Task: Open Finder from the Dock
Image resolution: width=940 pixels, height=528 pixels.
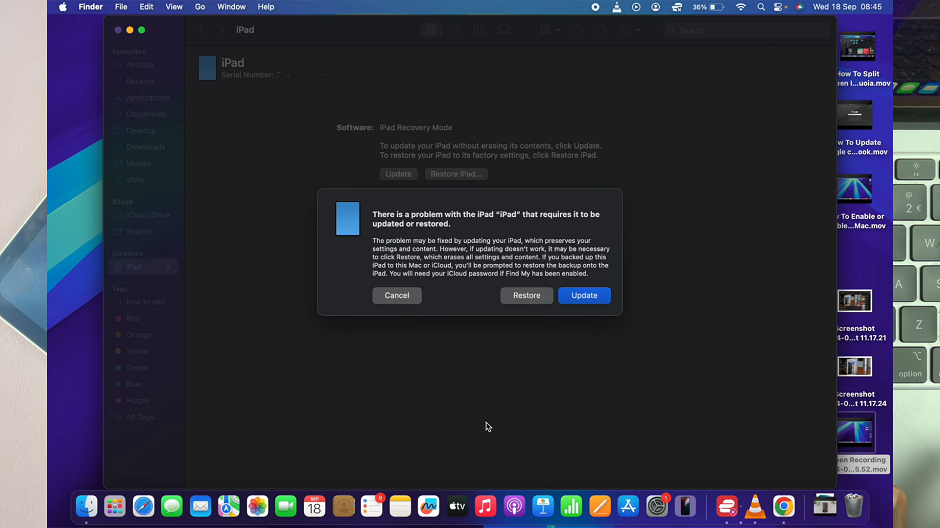Action: (86, 506)
